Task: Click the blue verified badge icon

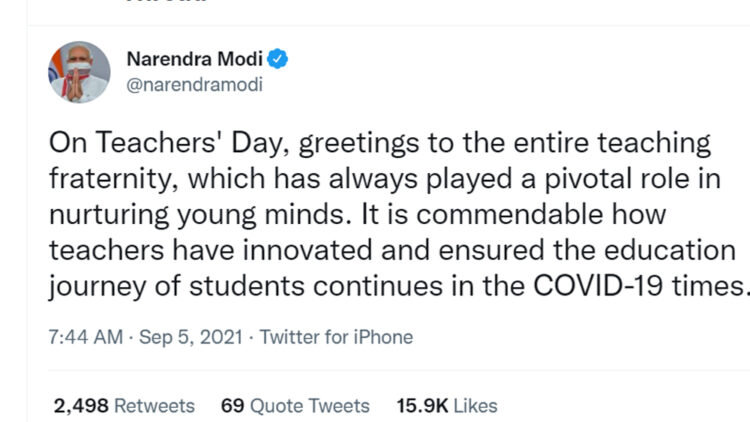Action: [277, 59]
